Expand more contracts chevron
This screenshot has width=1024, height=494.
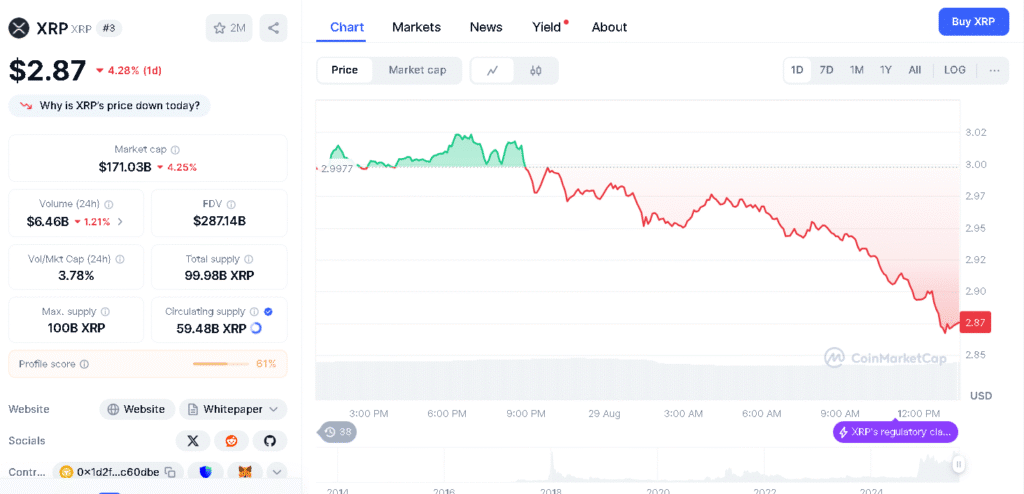pyautogui.click(x=276, y=472)
